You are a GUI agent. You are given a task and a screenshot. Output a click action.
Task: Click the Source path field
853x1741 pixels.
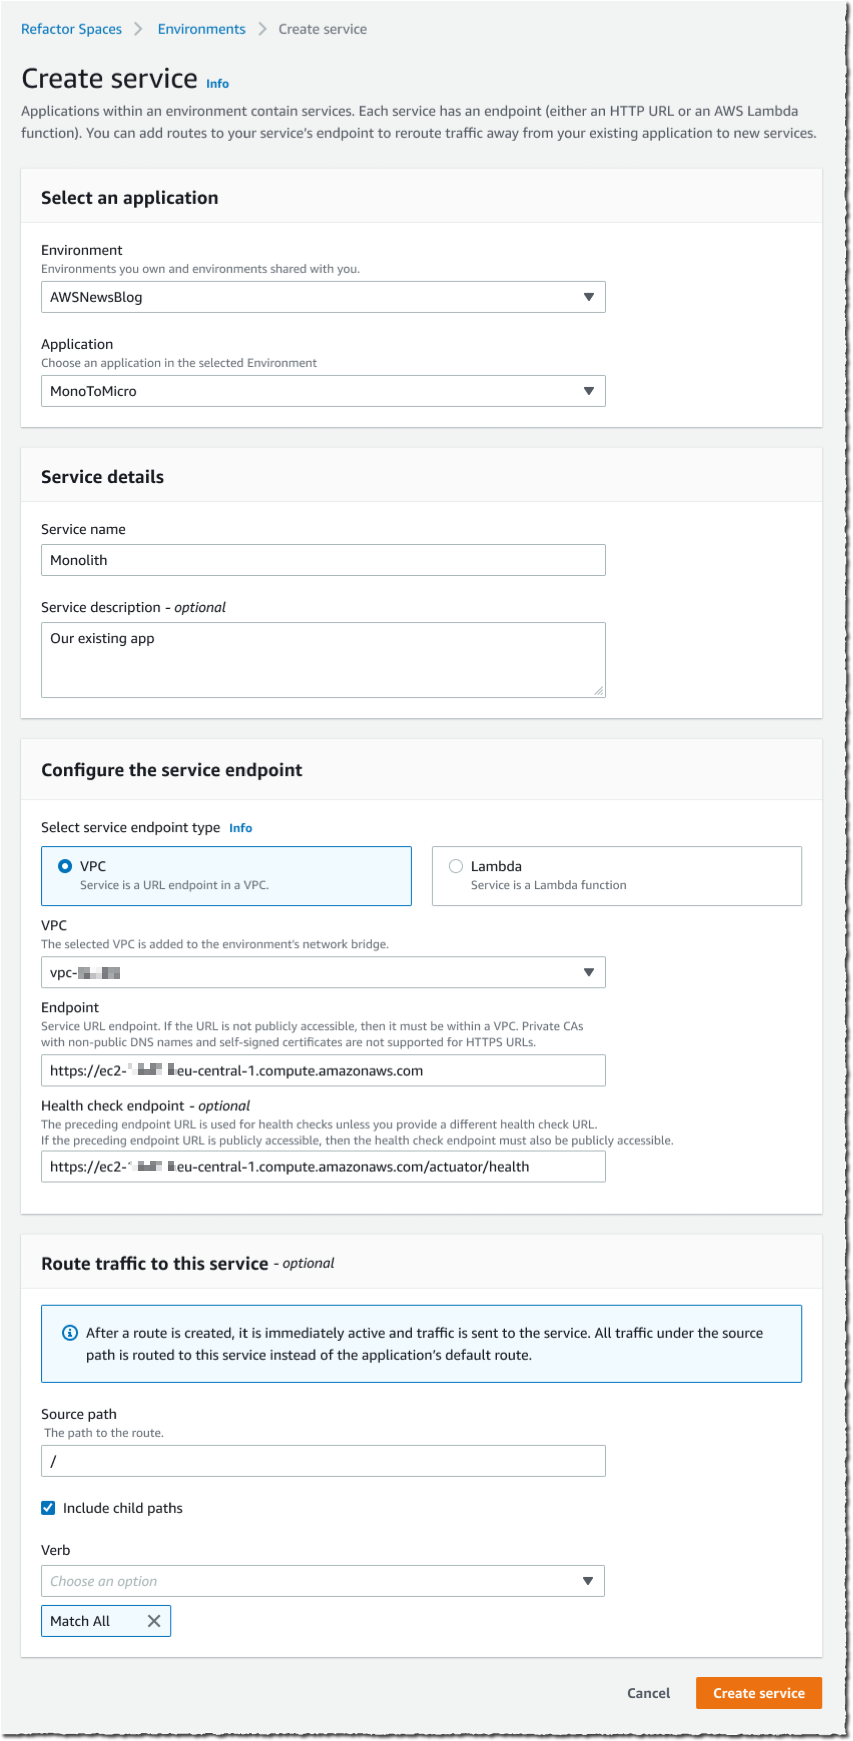point(322,1461)
